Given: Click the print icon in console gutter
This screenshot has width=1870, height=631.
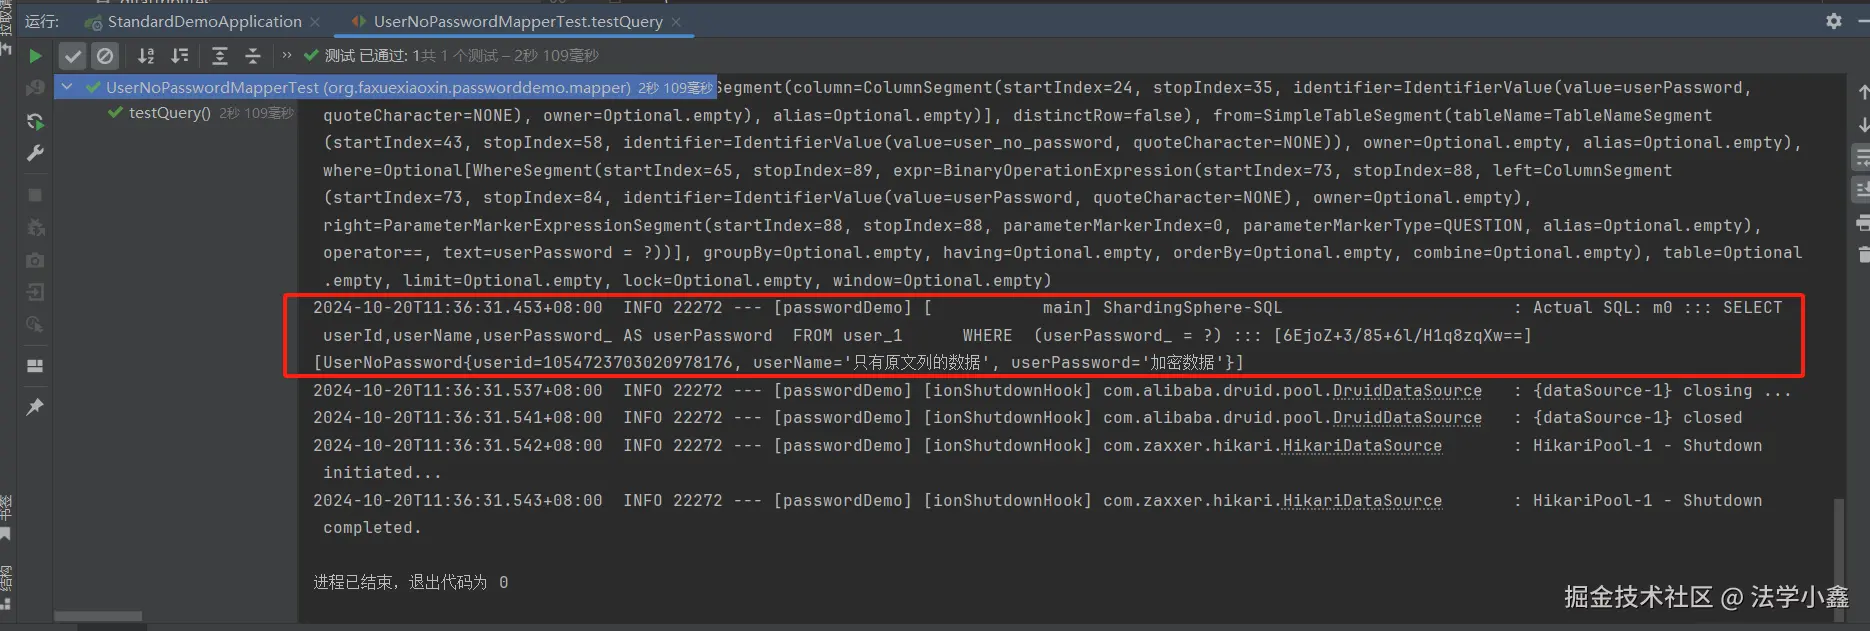Looking at the screenshot, I should [x=1862, y=222].
